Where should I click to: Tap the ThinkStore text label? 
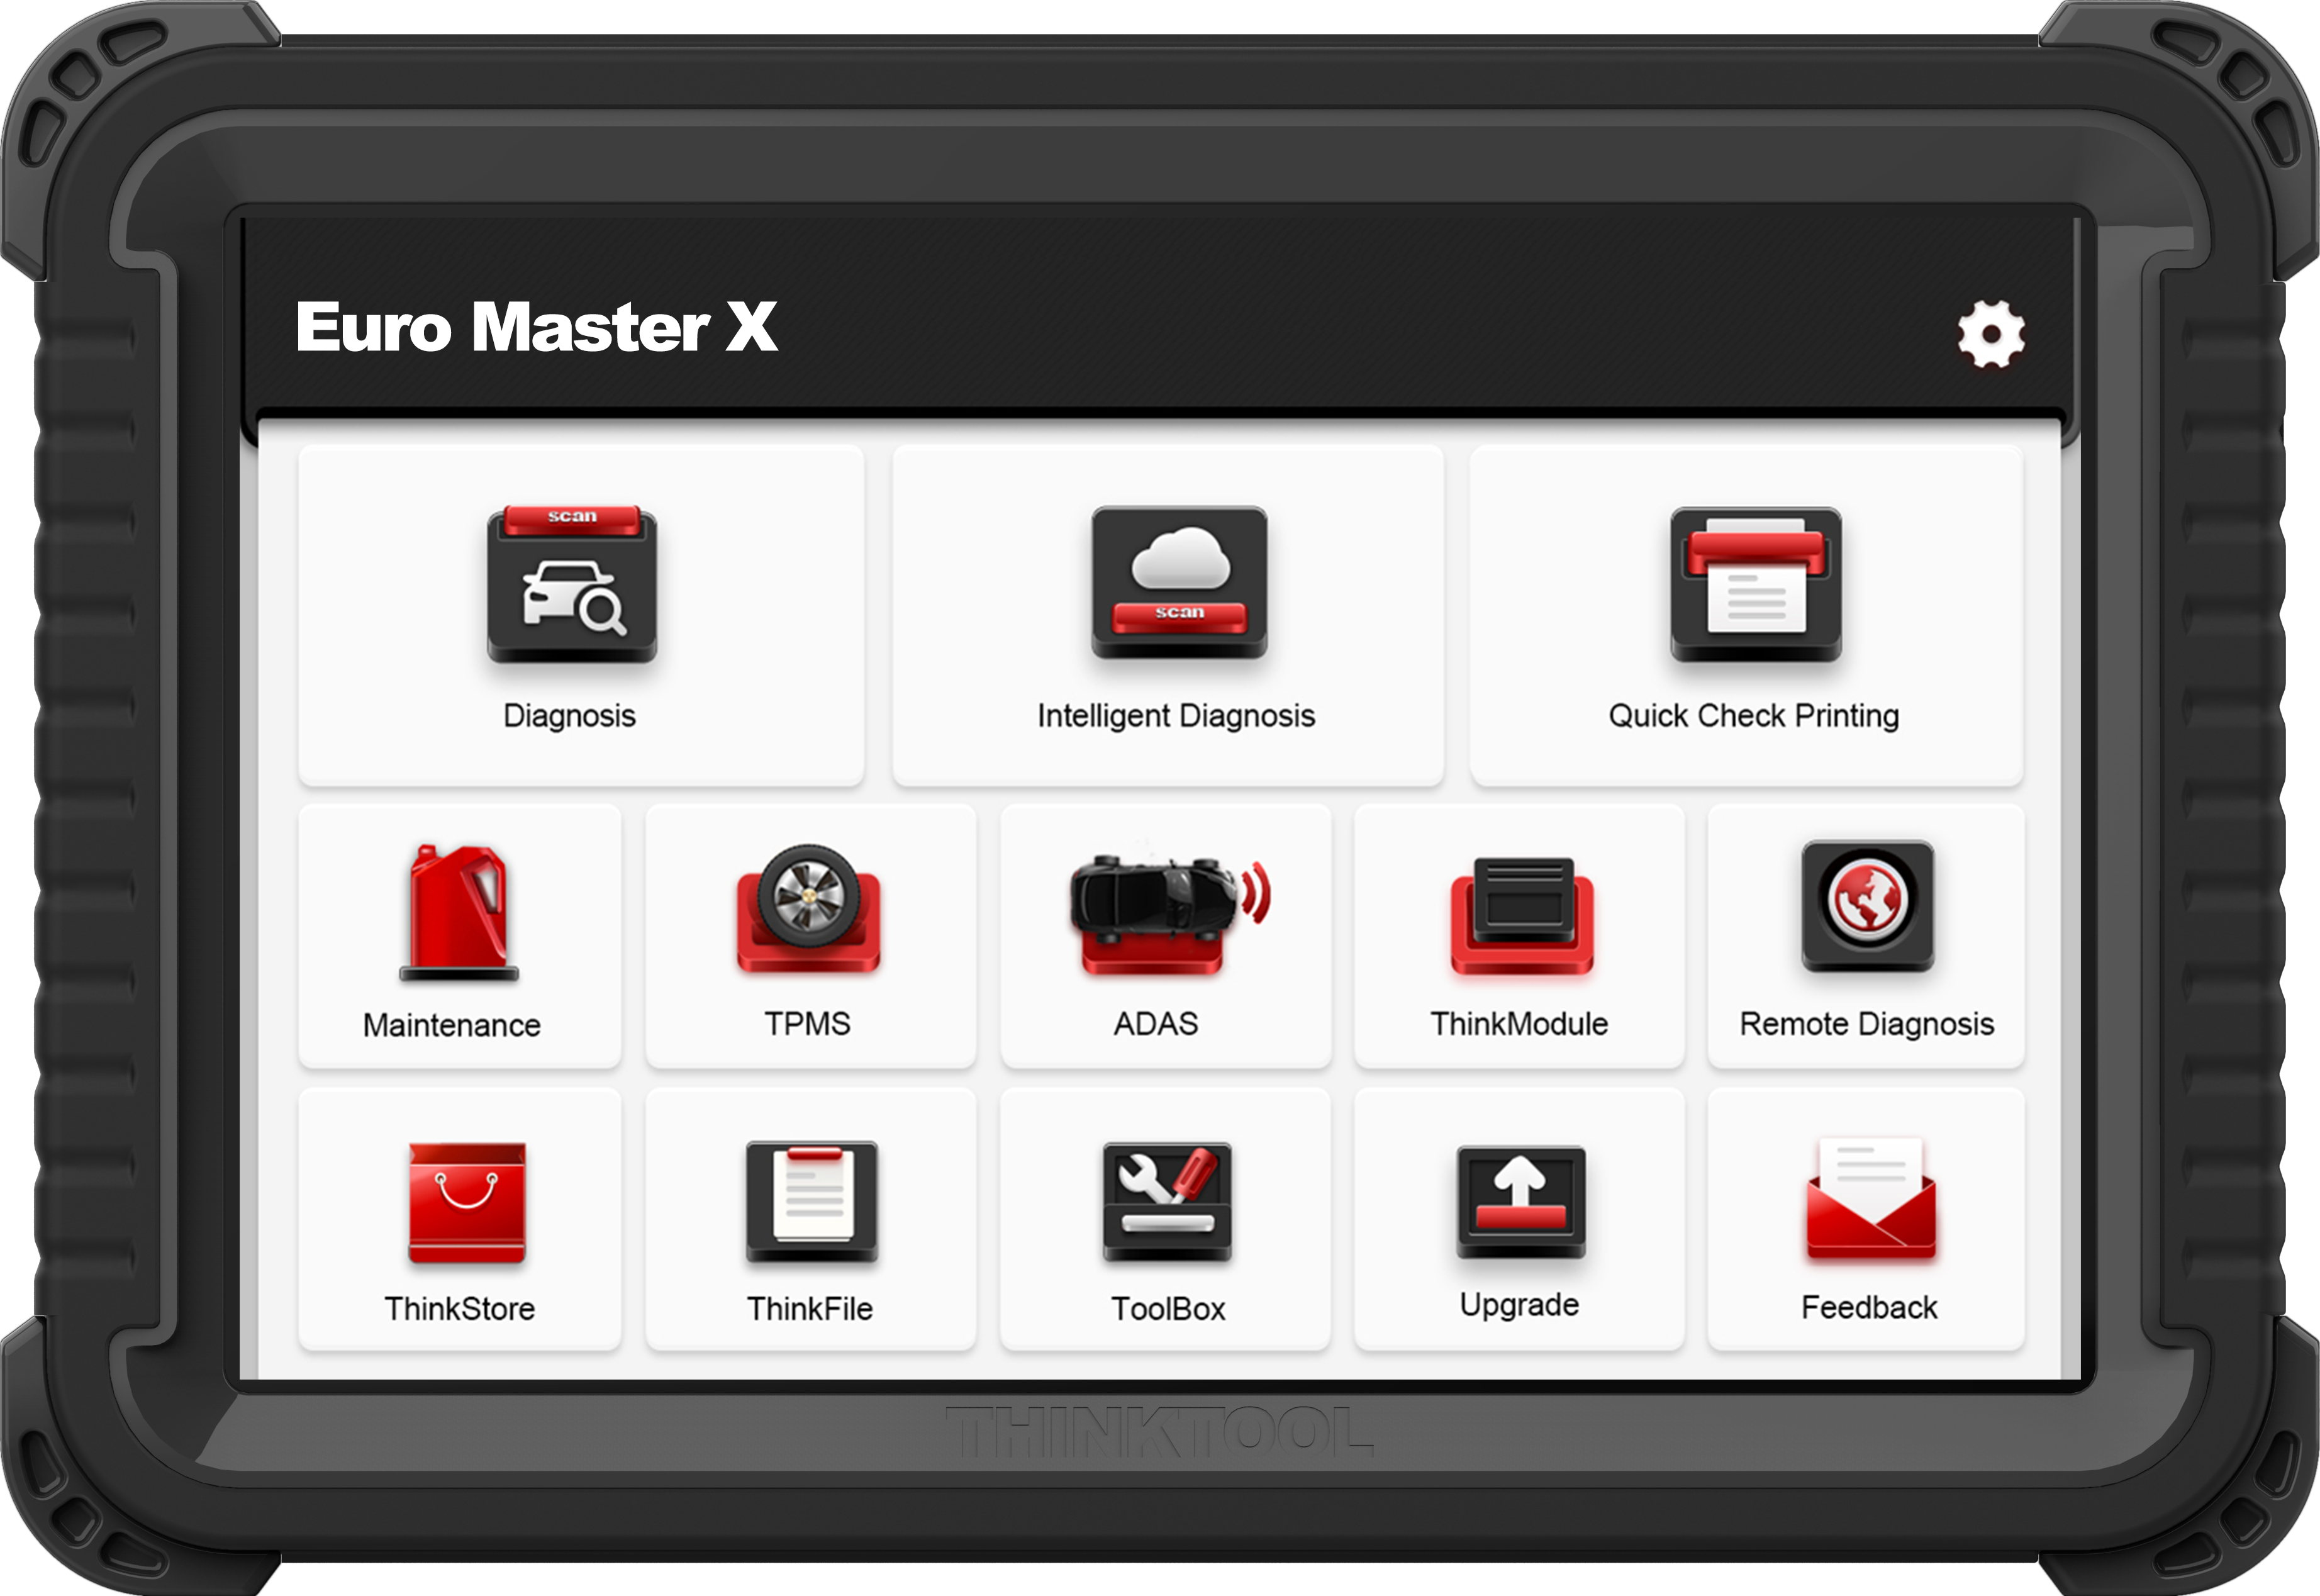pyautogui.click(x=460, y=1308)
